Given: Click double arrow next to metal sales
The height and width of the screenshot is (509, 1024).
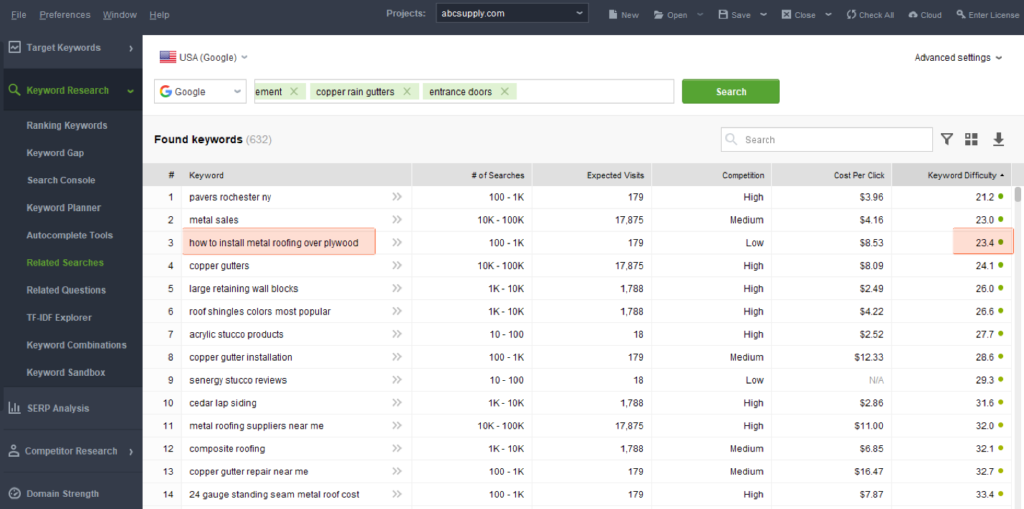Looking at the screenshot, I should point(397,220).
